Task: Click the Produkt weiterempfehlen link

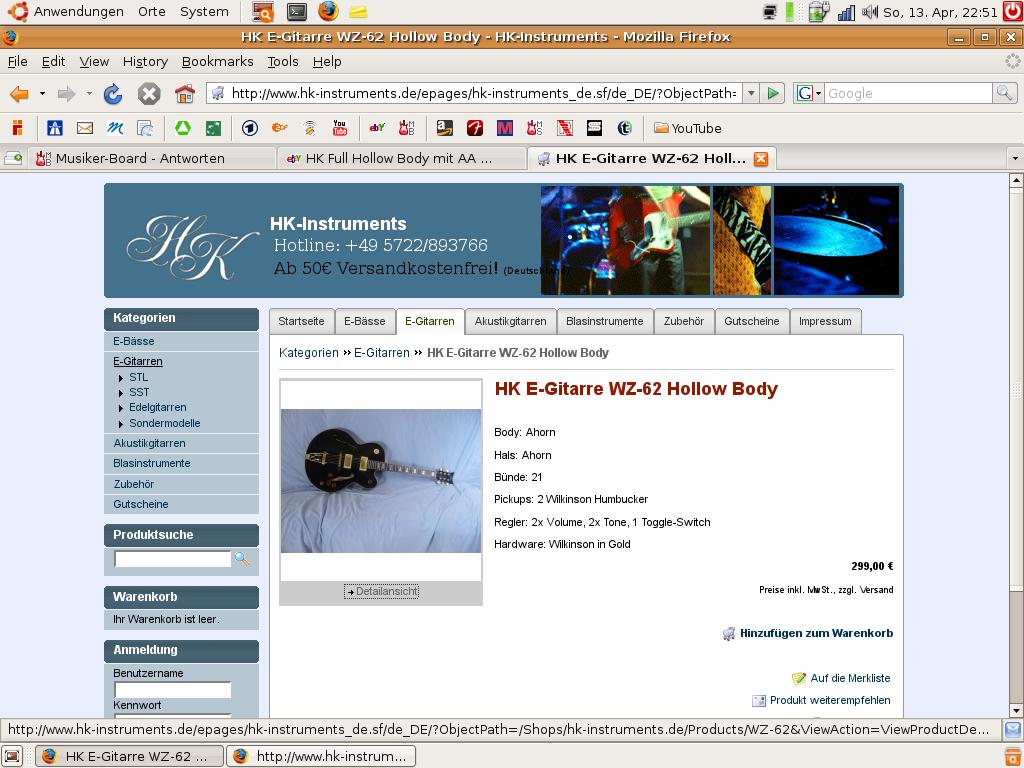Action: tap(830, 701)
